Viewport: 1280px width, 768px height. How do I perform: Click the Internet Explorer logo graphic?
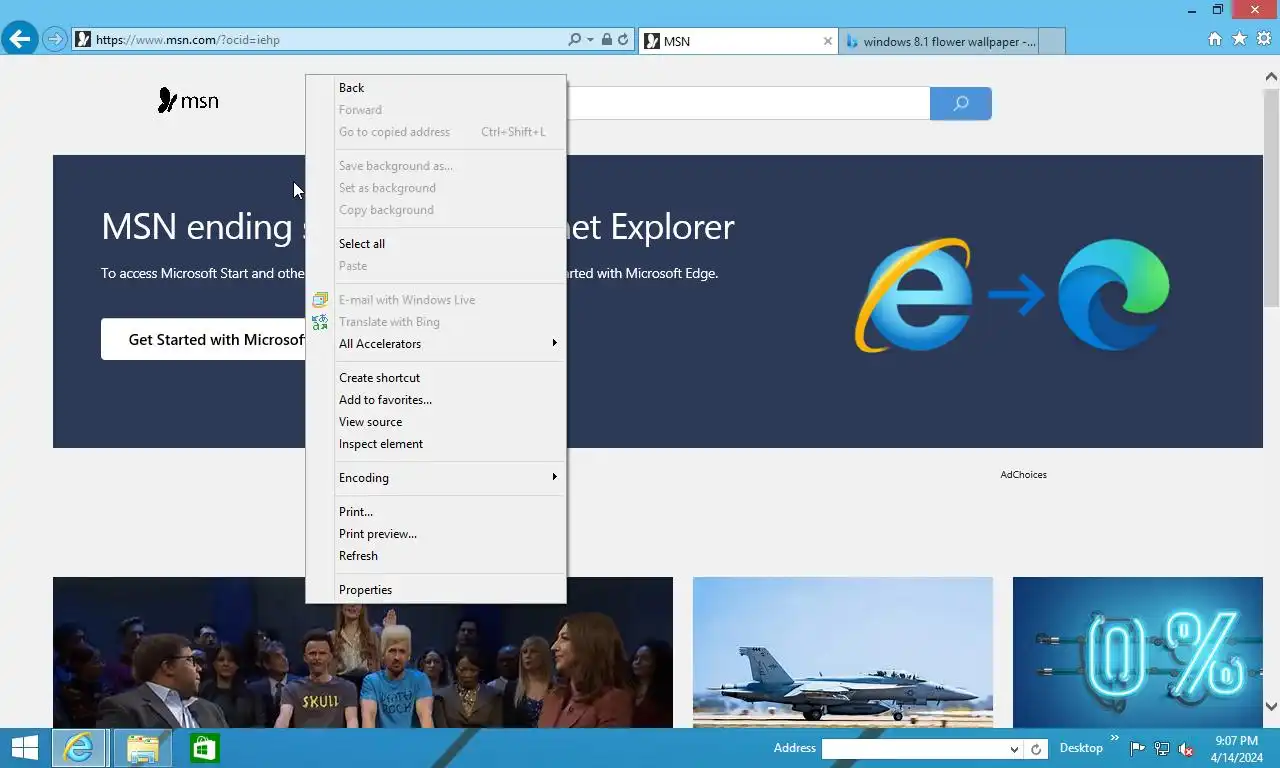913,295
